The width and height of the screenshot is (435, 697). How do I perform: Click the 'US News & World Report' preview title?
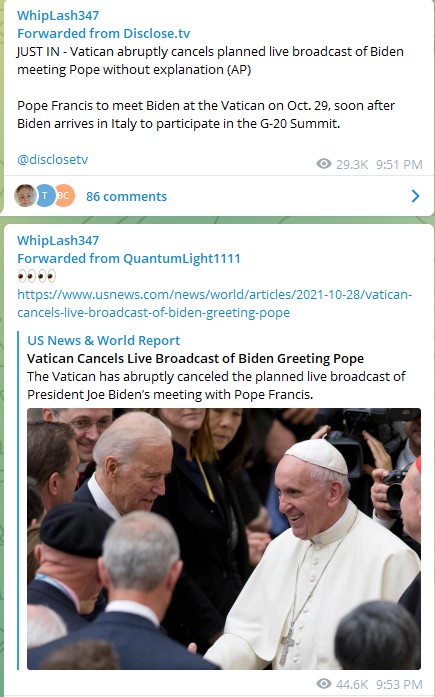pyautogui.click(x=104, y=340)
